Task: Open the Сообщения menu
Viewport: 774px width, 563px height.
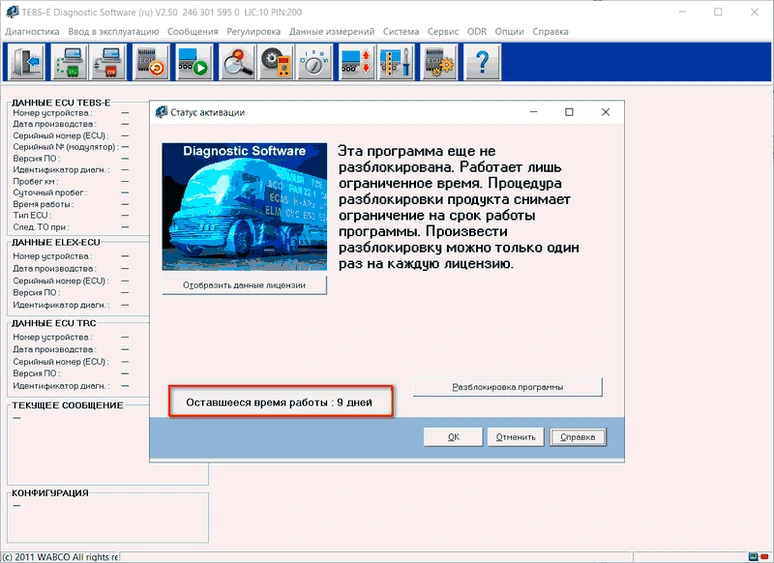Action: [193, 32]
